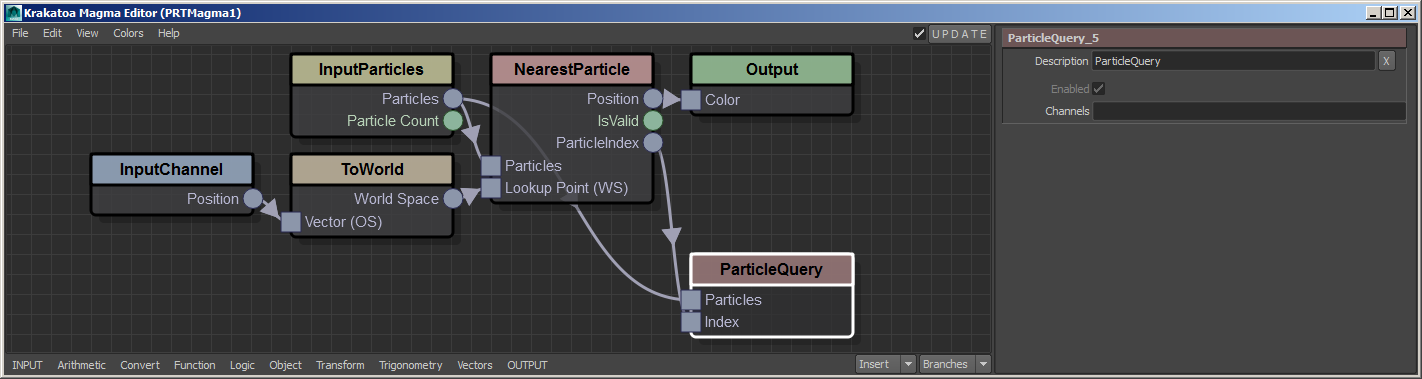Click the IsValid output socket
1422x379 pixels.
coord(652,121)
